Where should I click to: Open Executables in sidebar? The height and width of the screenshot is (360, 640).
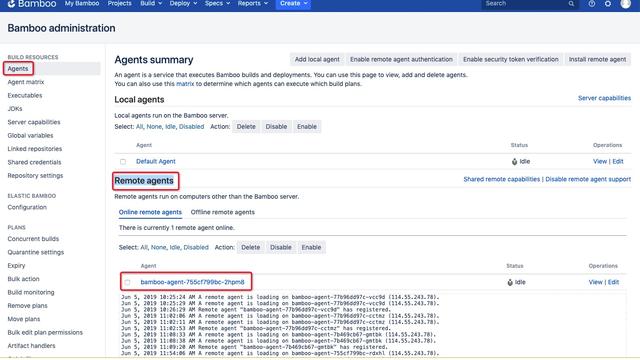(x=25, y=96)
